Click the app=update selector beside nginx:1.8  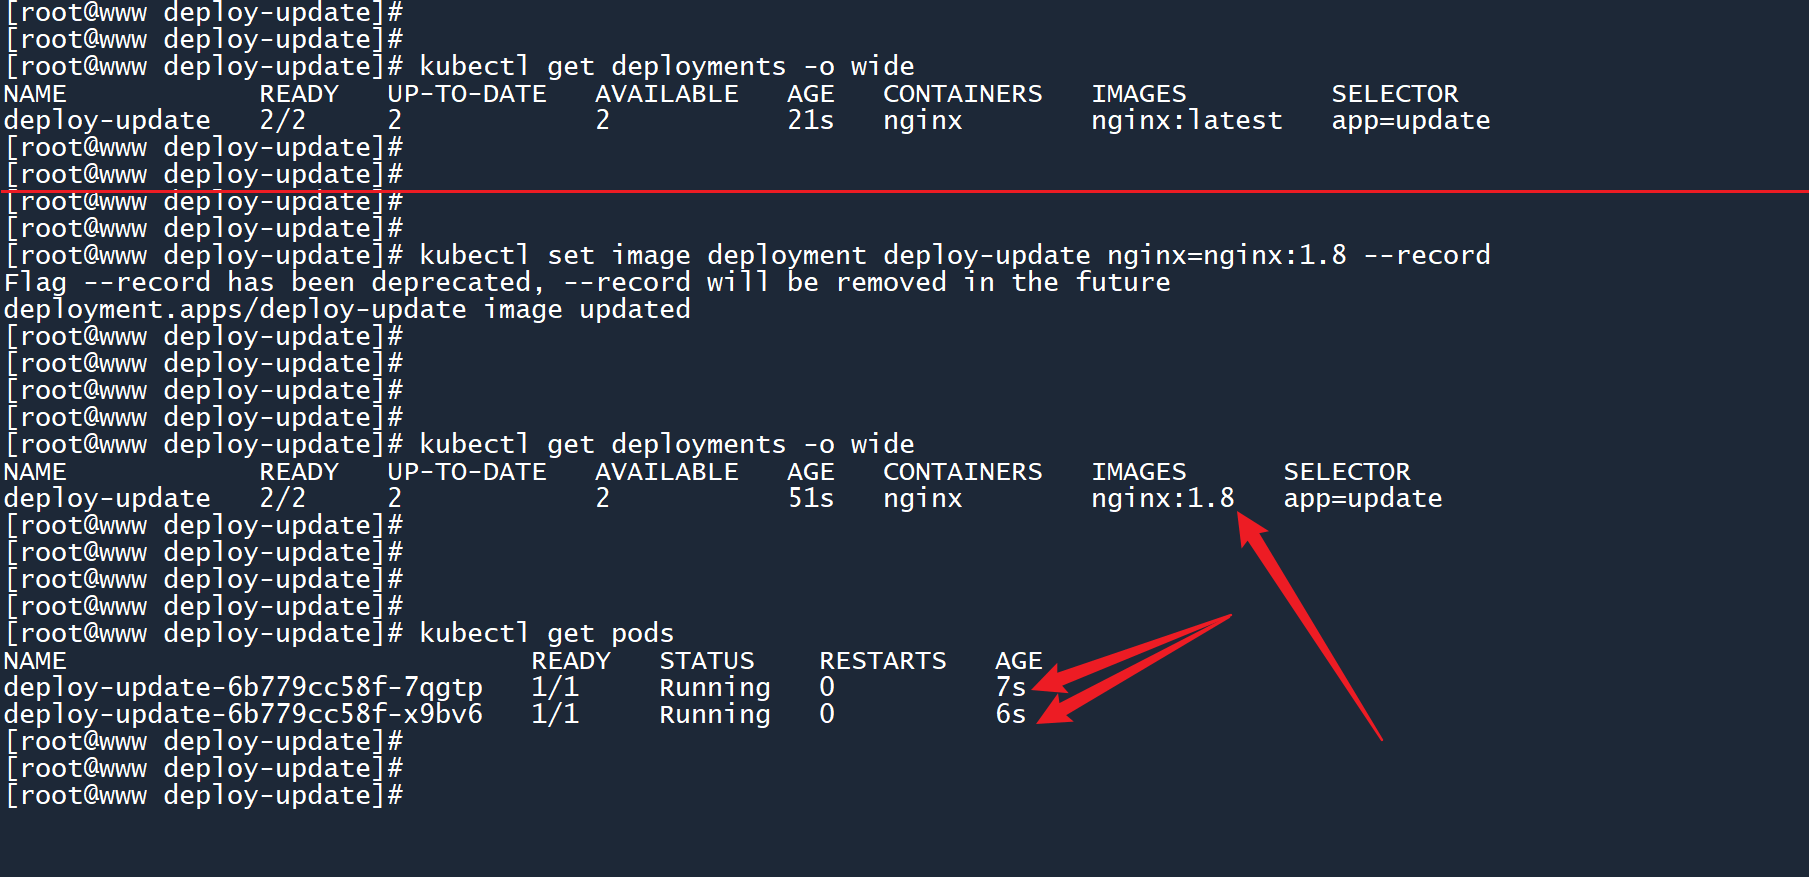(x=1362, y=499)
